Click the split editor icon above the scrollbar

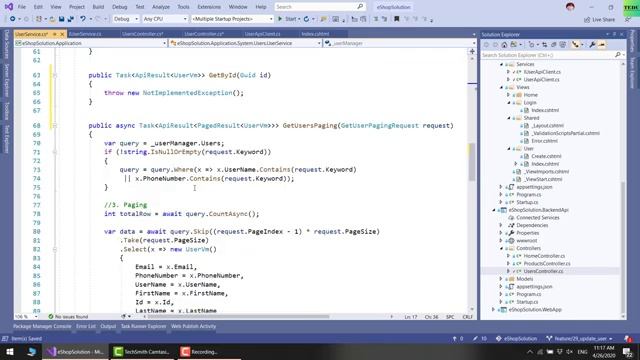pos(472,51)
